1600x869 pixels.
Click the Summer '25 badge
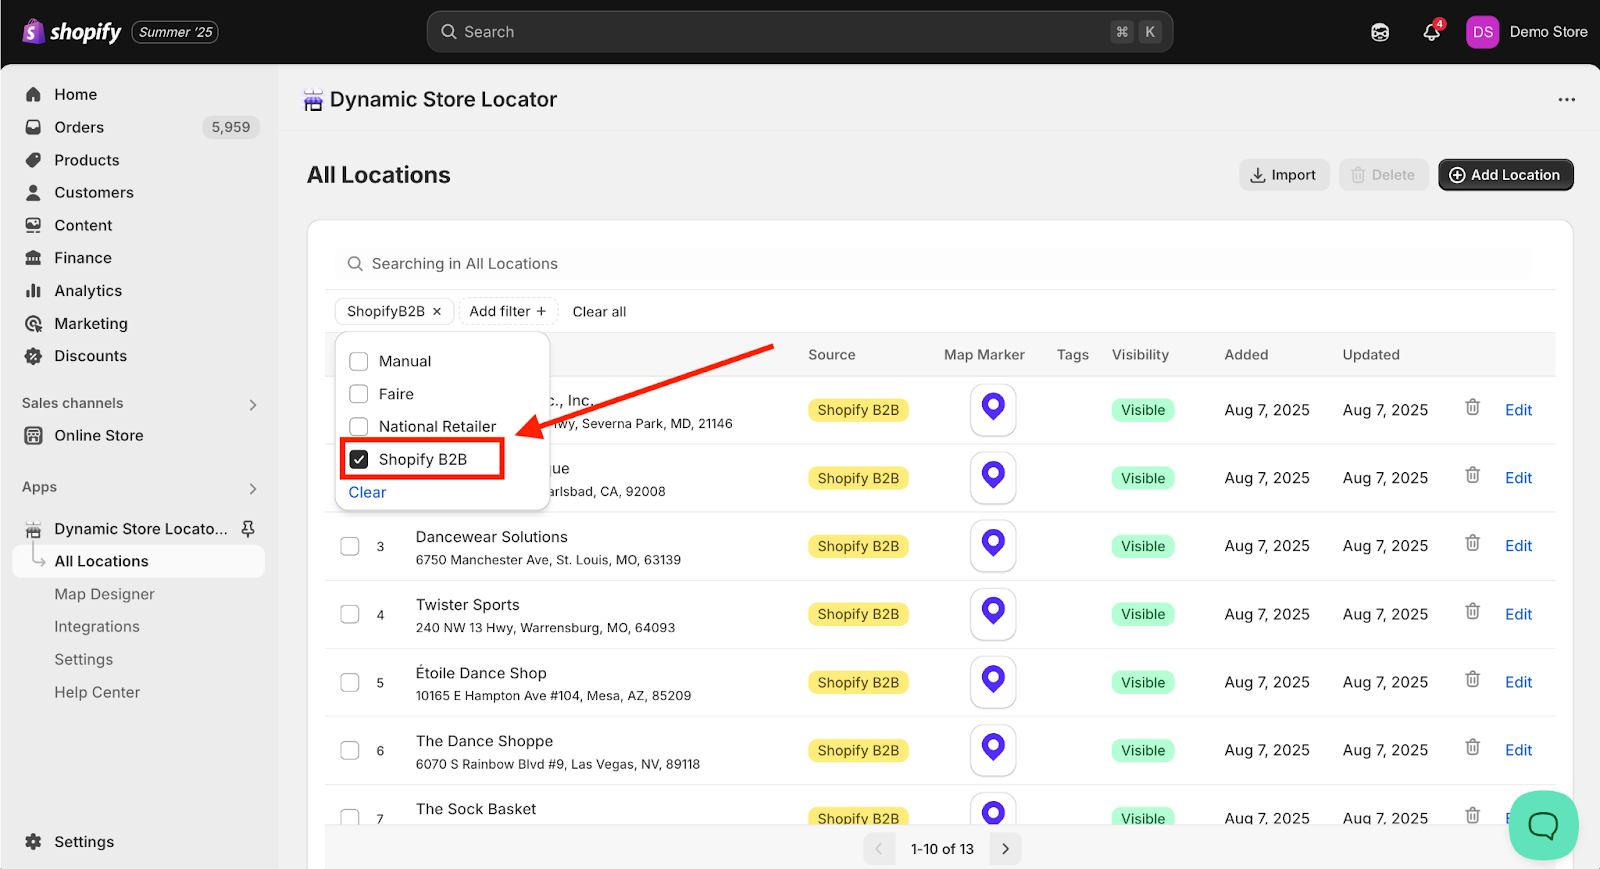click(x=176, y=32)
